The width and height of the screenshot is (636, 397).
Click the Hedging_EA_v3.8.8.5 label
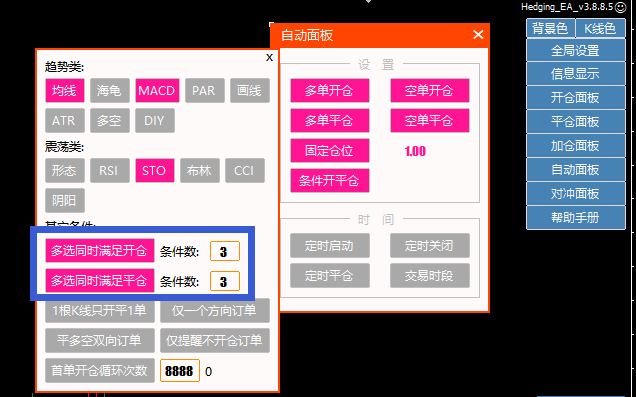[567, 7]
